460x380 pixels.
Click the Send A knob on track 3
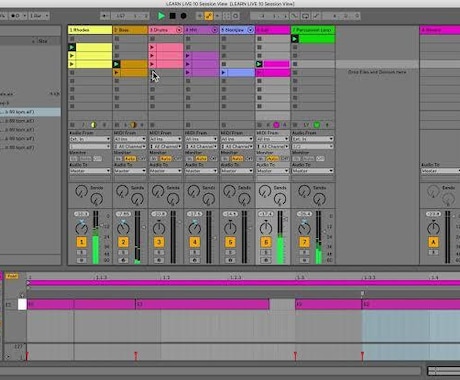(157, 191)
